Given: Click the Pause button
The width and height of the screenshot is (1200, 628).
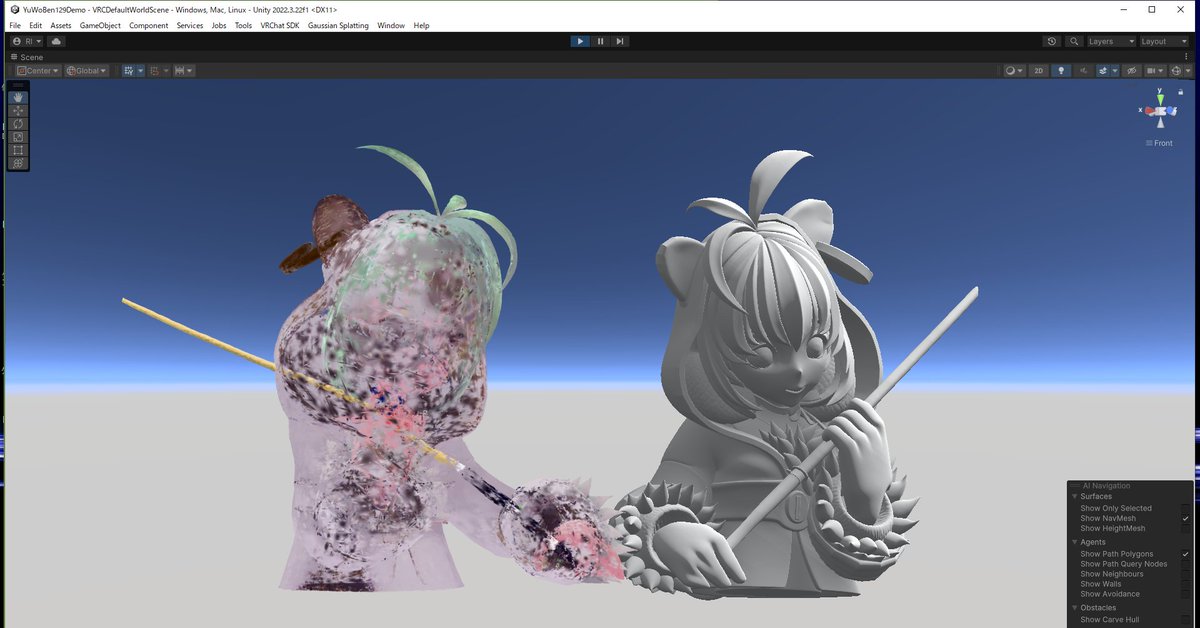Looking at the screenshot, I should [600, 41].
